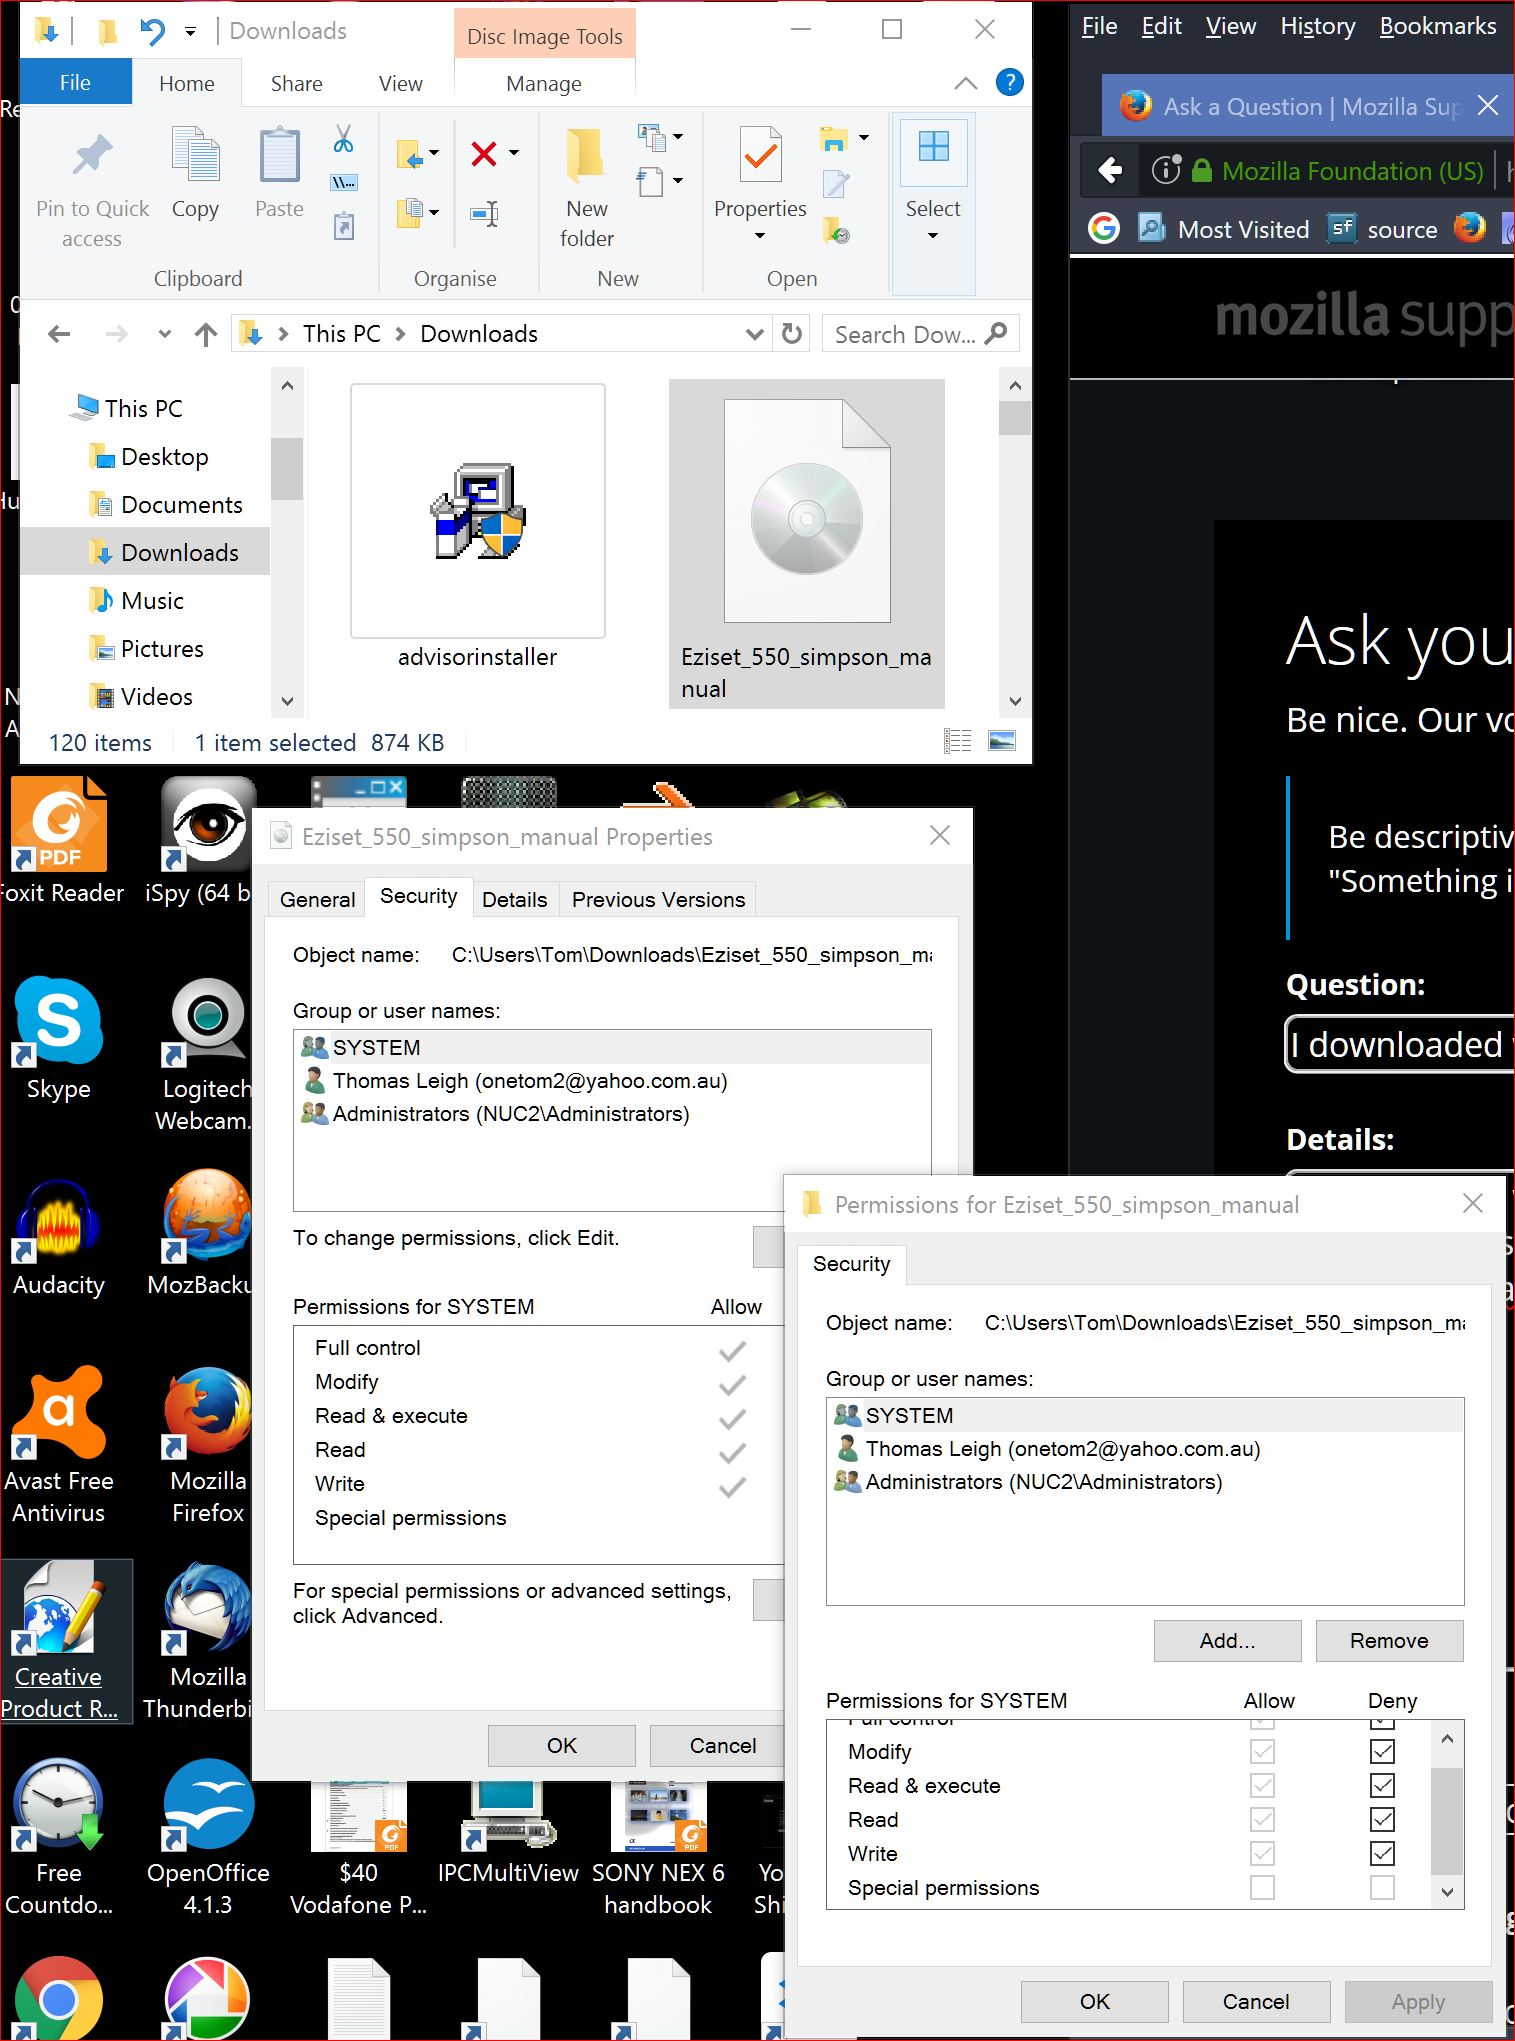Switch to General tab in Properties

(x=317, y=899)
